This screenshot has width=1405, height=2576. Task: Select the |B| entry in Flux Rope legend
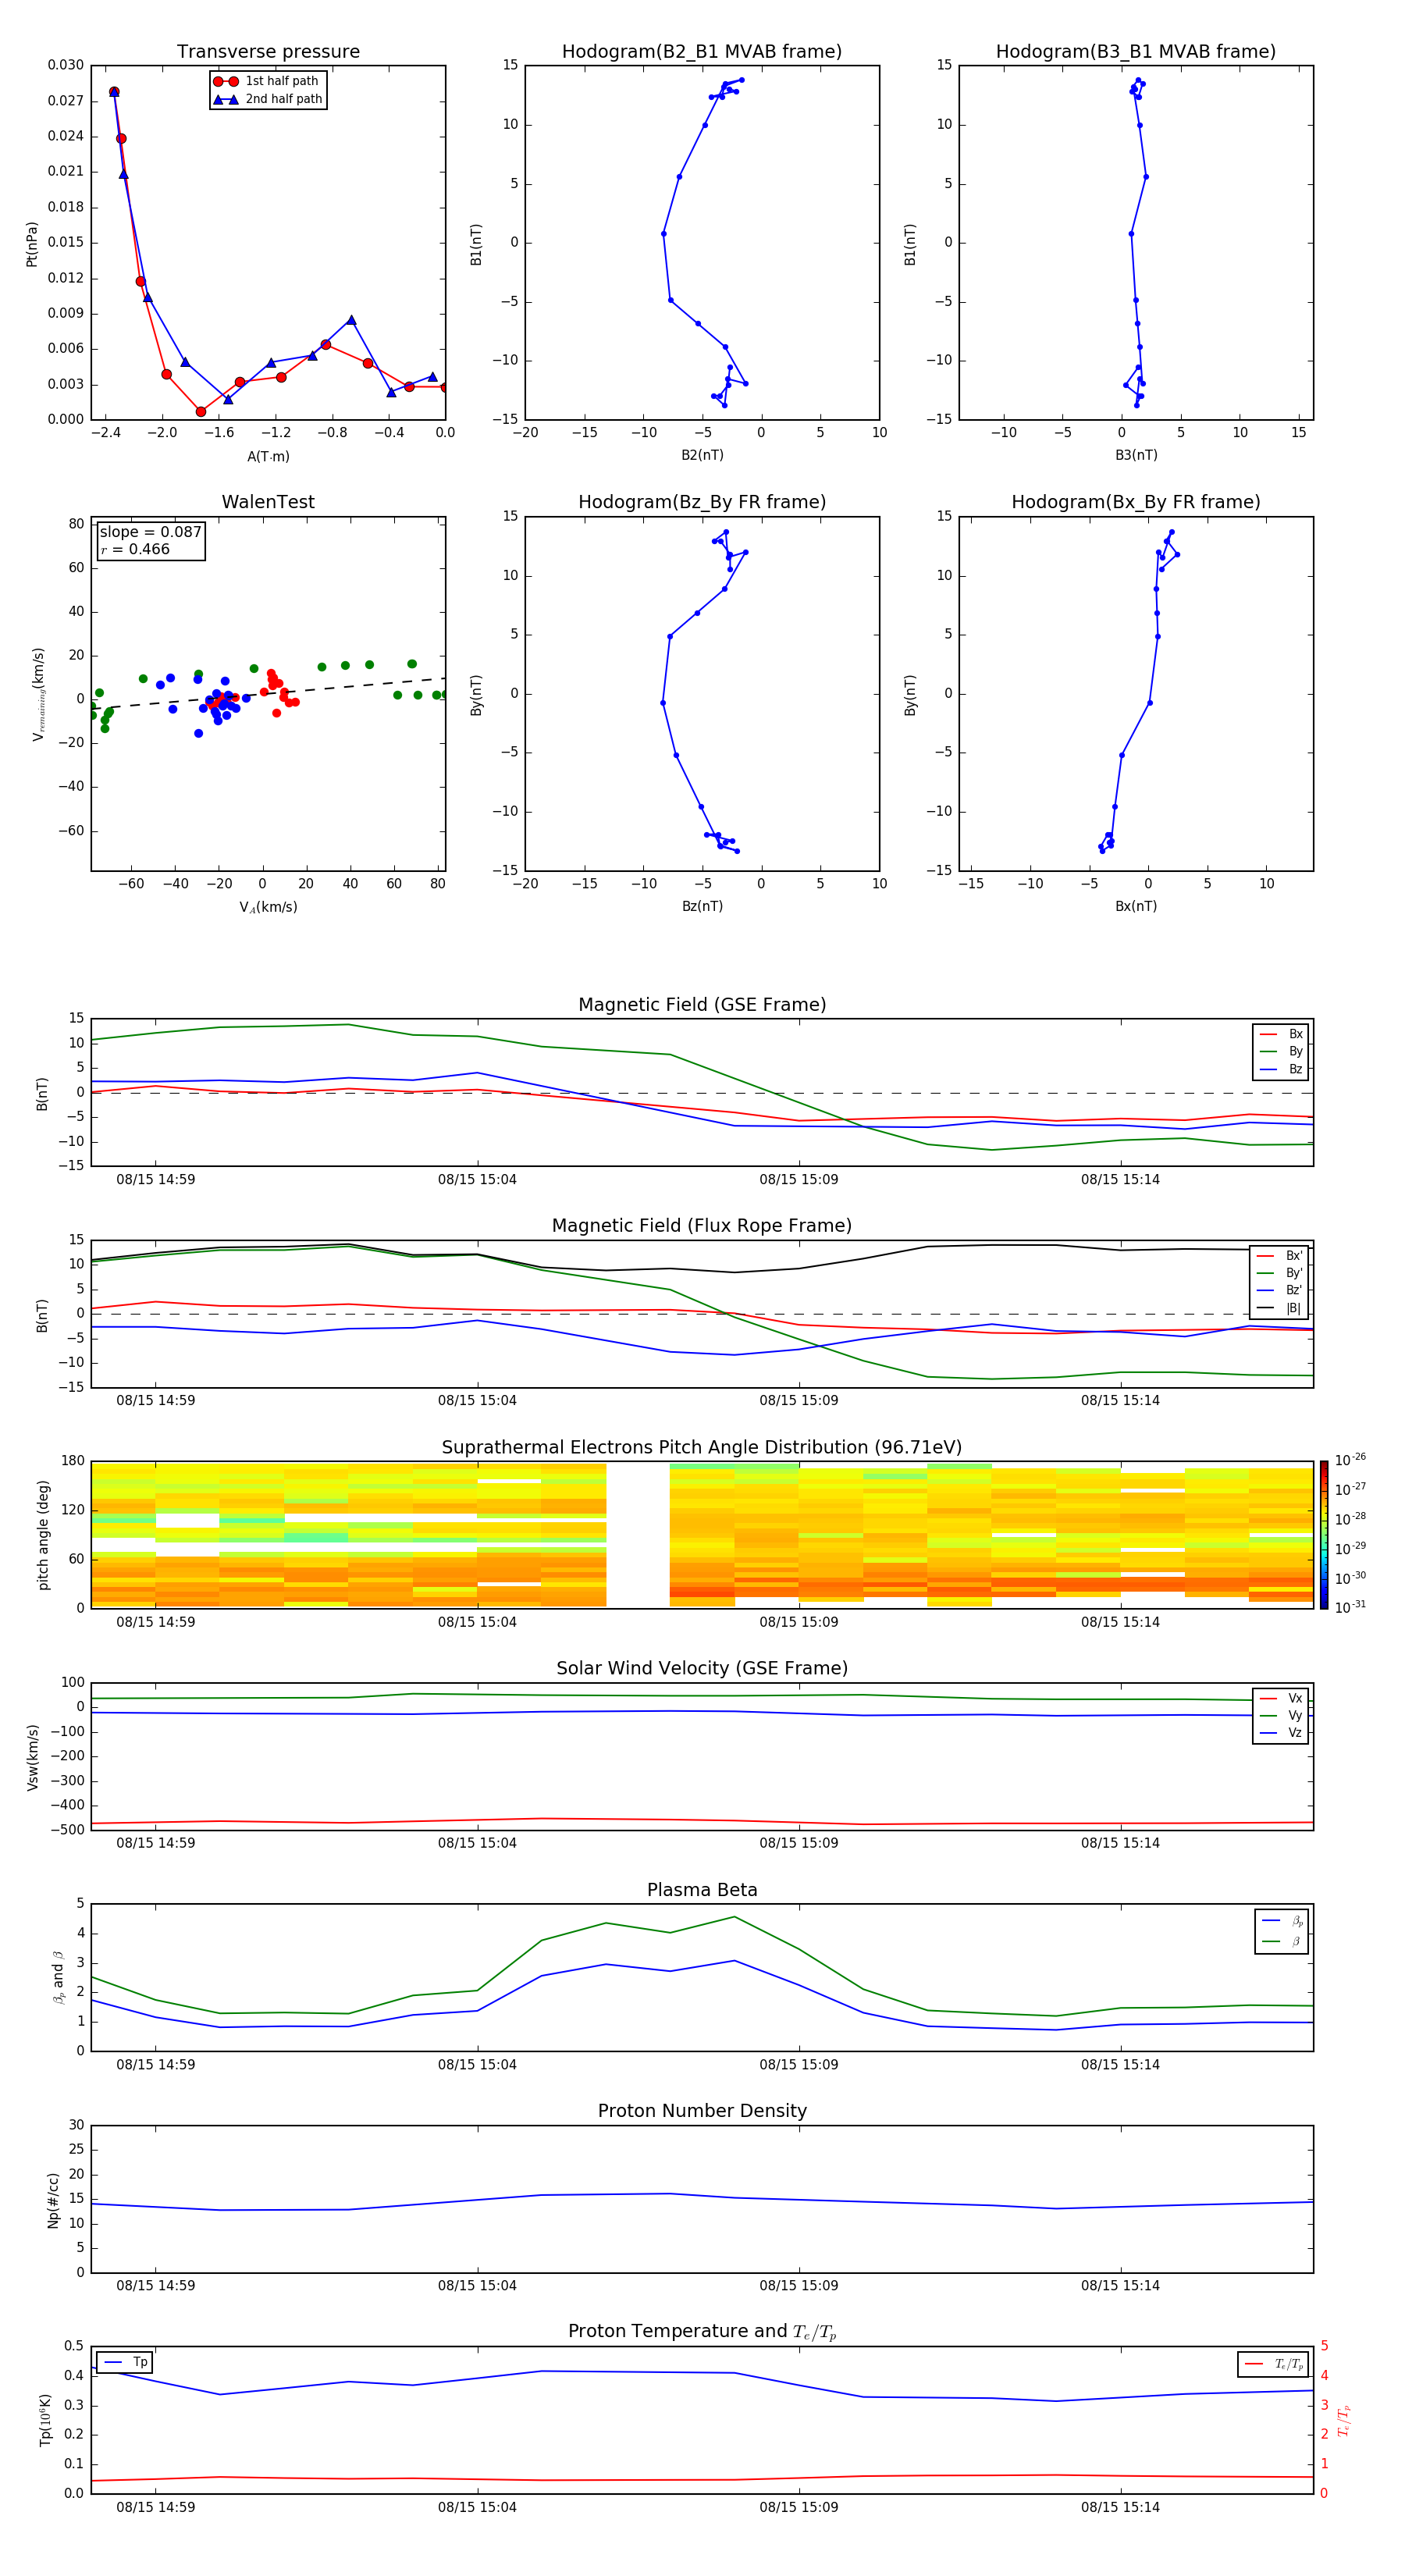(x=1280, y=1308)
